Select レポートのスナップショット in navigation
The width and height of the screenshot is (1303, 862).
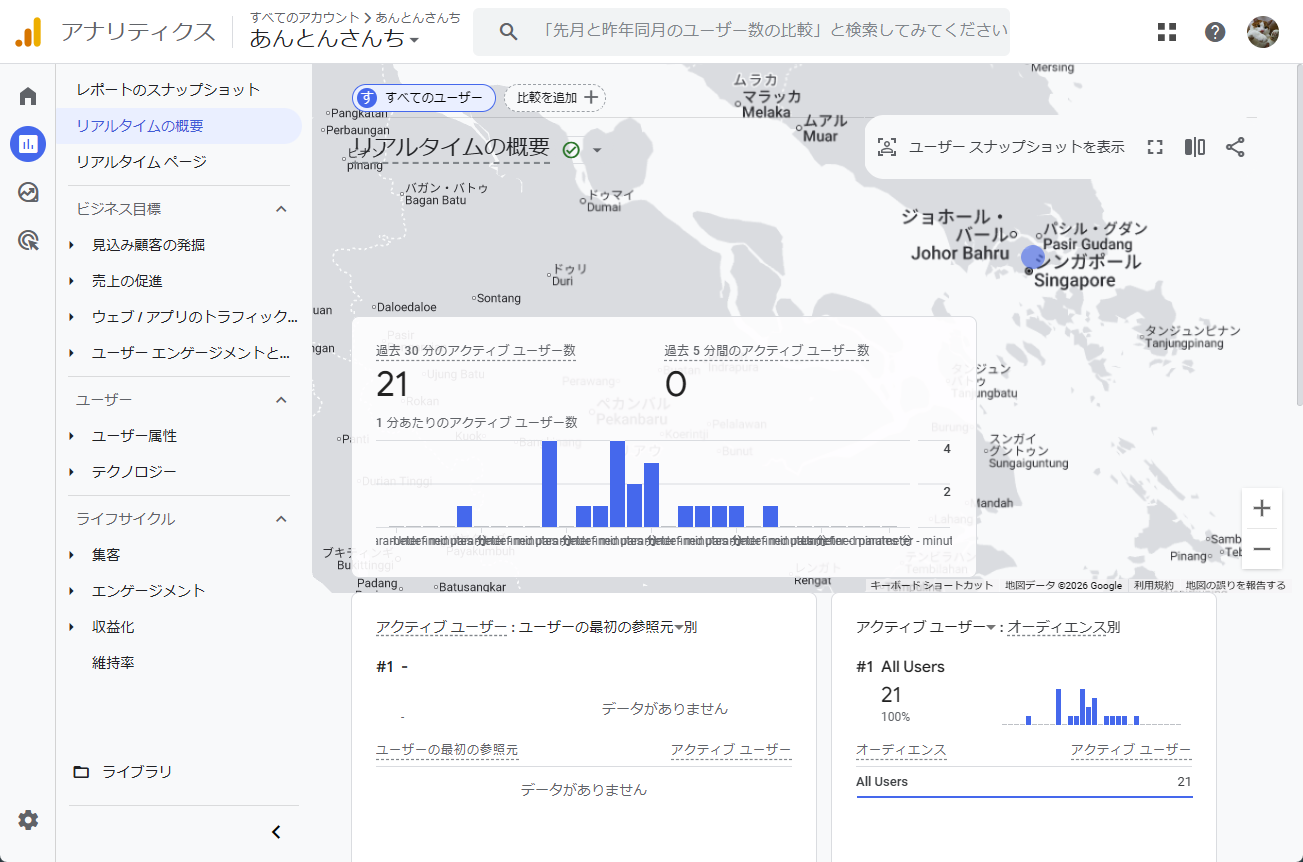168,90
